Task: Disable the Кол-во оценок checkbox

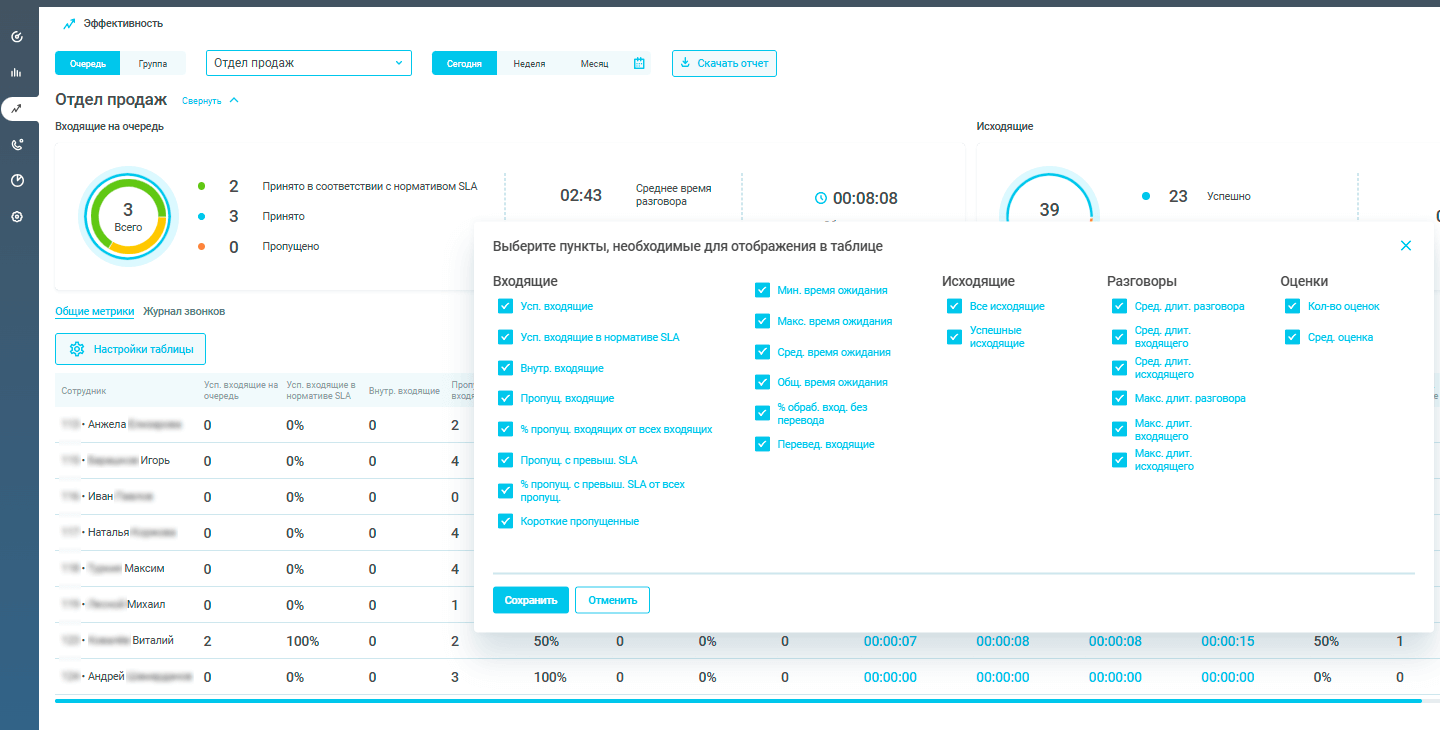Action: (x=1292, y=307)
